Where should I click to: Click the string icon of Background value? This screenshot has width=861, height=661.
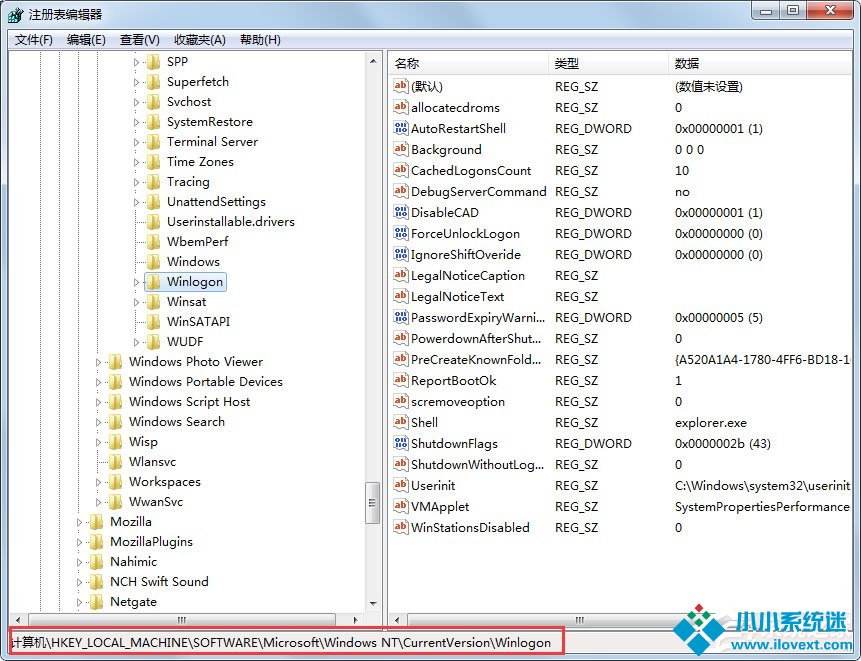coord(401,149)
